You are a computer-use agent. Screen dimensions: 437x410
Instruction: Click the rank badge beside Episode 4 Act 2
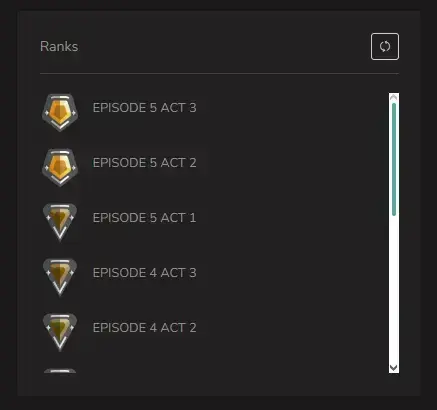click(x=60, y=332)
